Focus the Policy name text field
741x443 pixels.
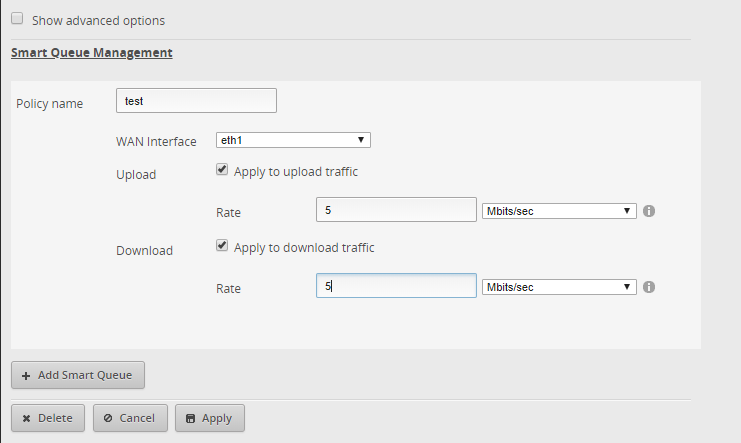pos(196,101)
